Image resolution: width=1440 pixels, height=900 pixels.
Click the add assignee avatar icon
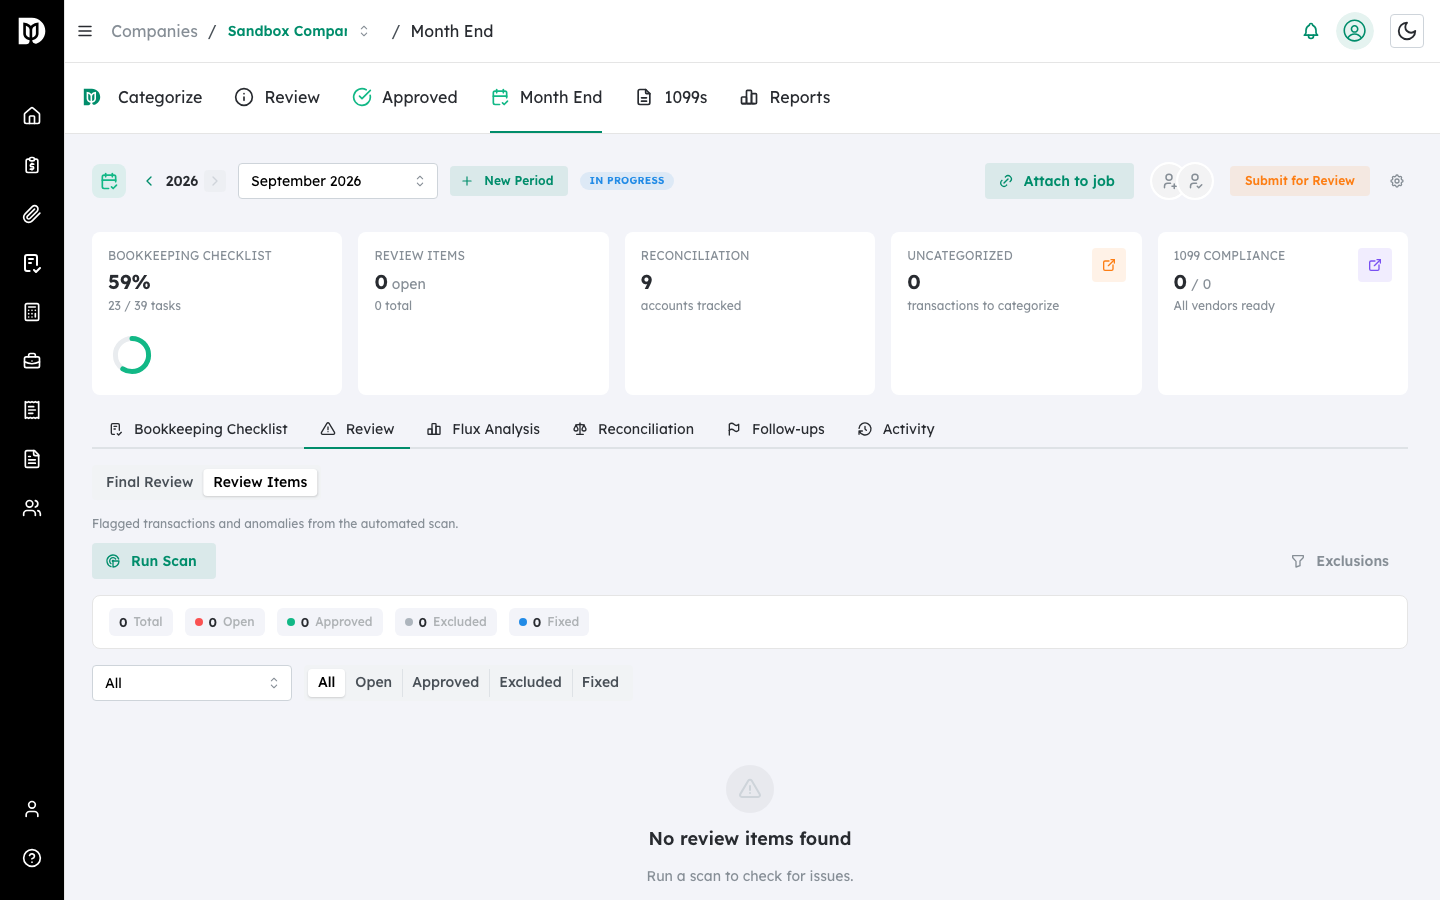tap(1168, 181)
